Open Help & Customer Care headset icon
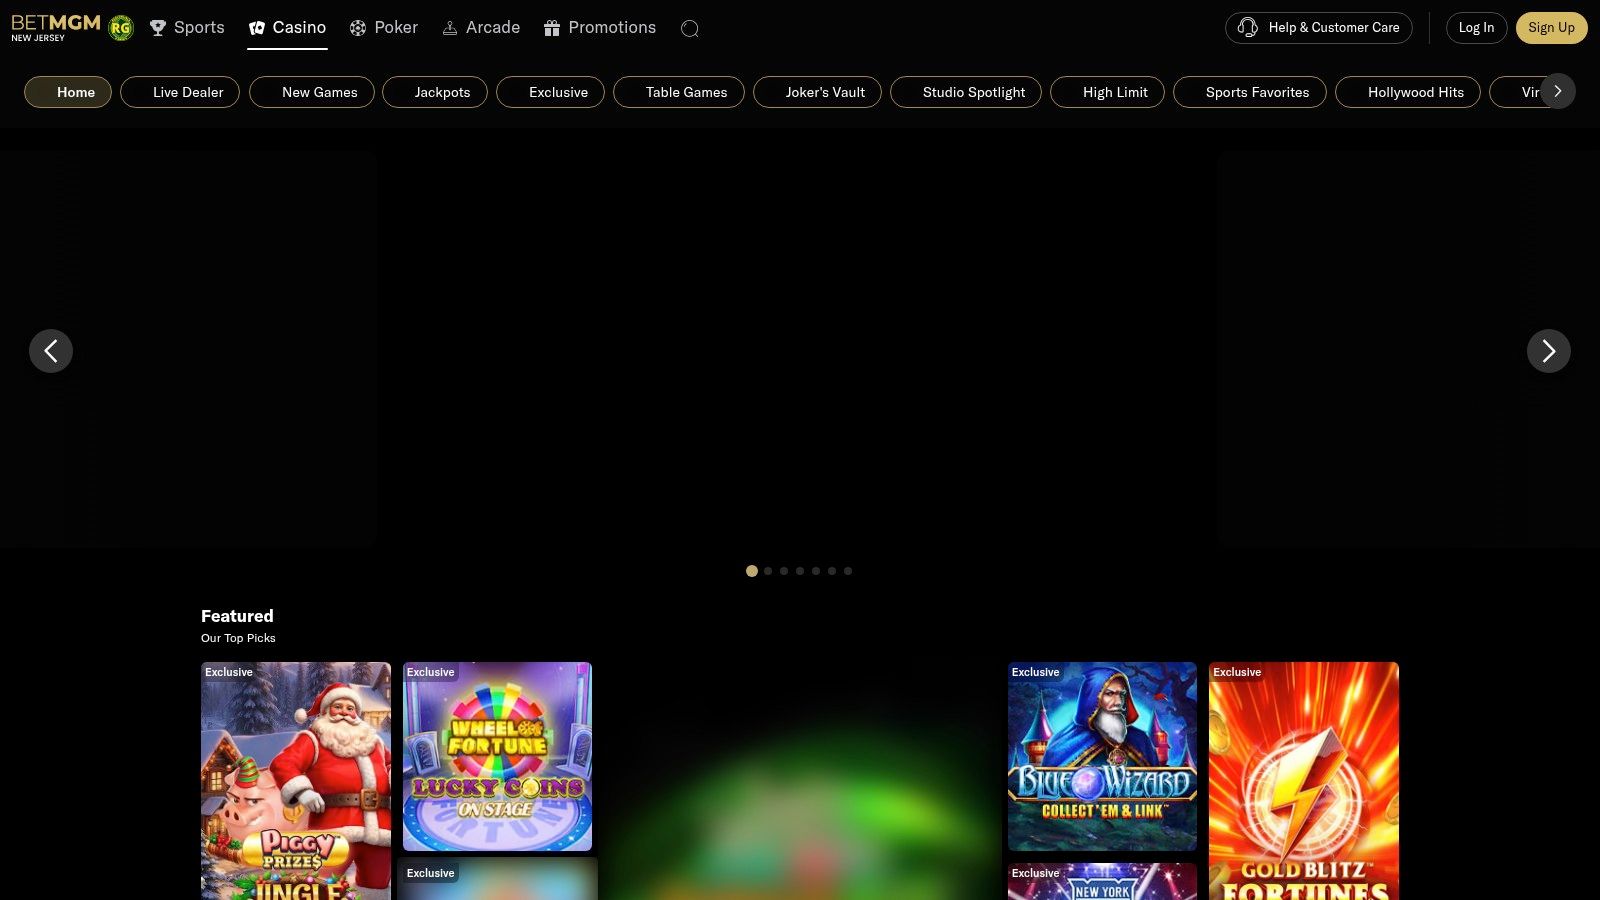This screenshot has height=900, width=1600. click(x=1248, y=27)
